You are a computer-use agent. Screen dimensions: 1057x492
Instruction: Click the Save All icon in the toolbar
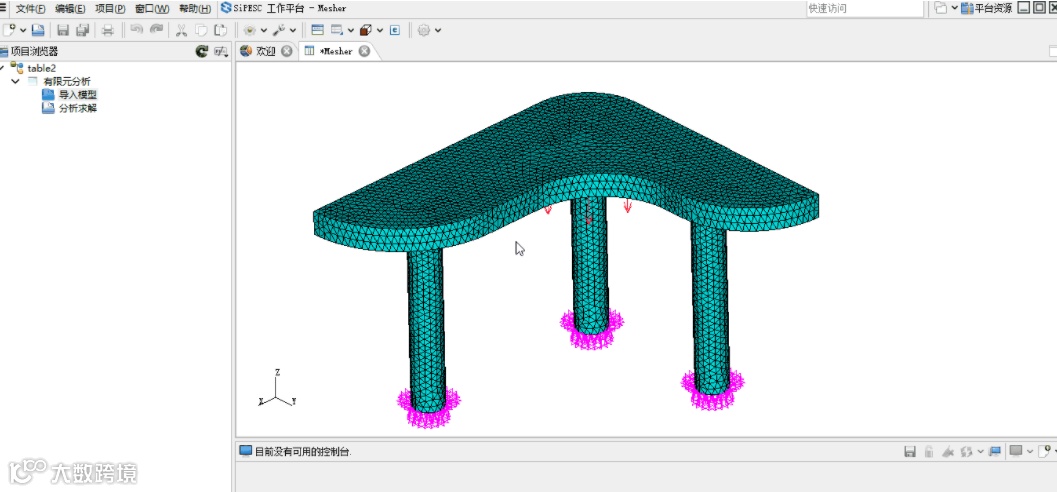click(x=83, y=30)
